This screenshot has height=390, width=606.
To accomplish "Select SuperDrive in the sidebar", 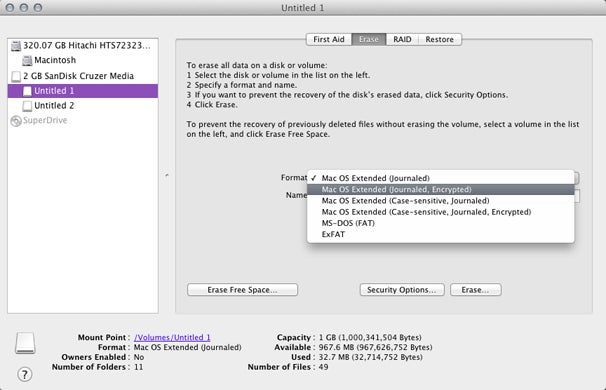I will pyautogui.click(x=83, y=121).
